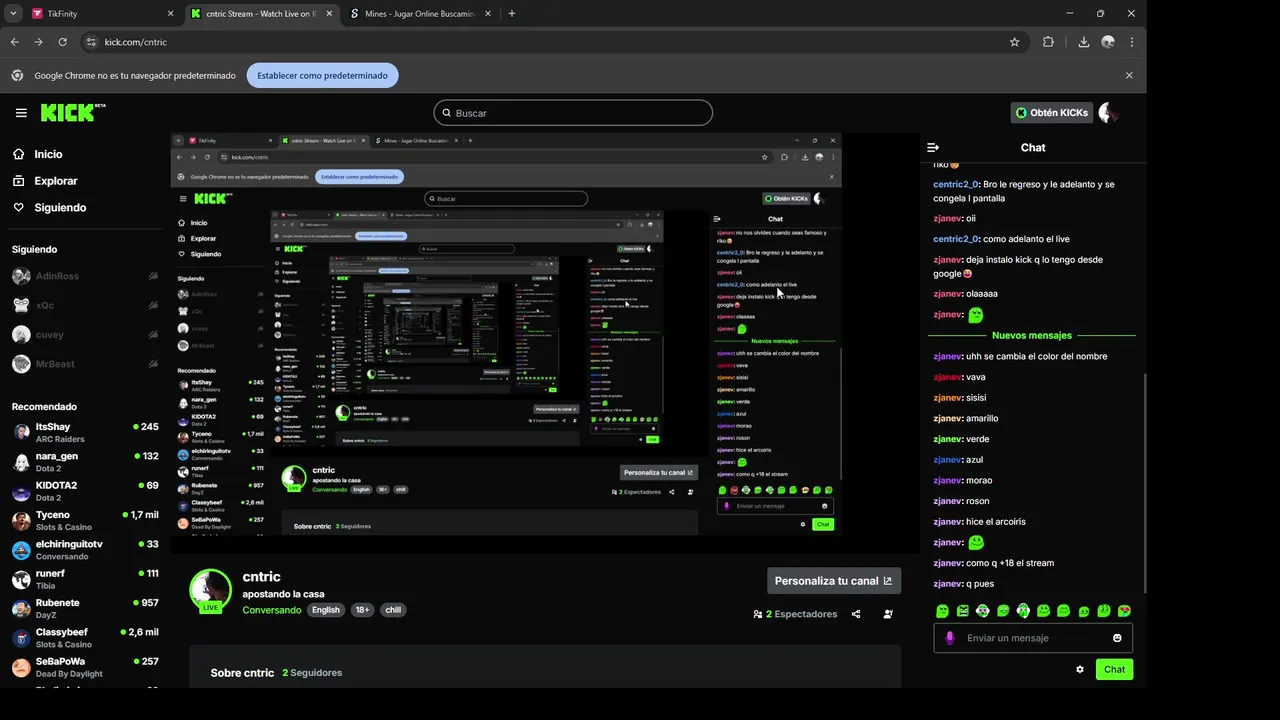Screen dimensions: 1280x720
Task: Open AdinRoss followed channel
Action: (85, 276)
